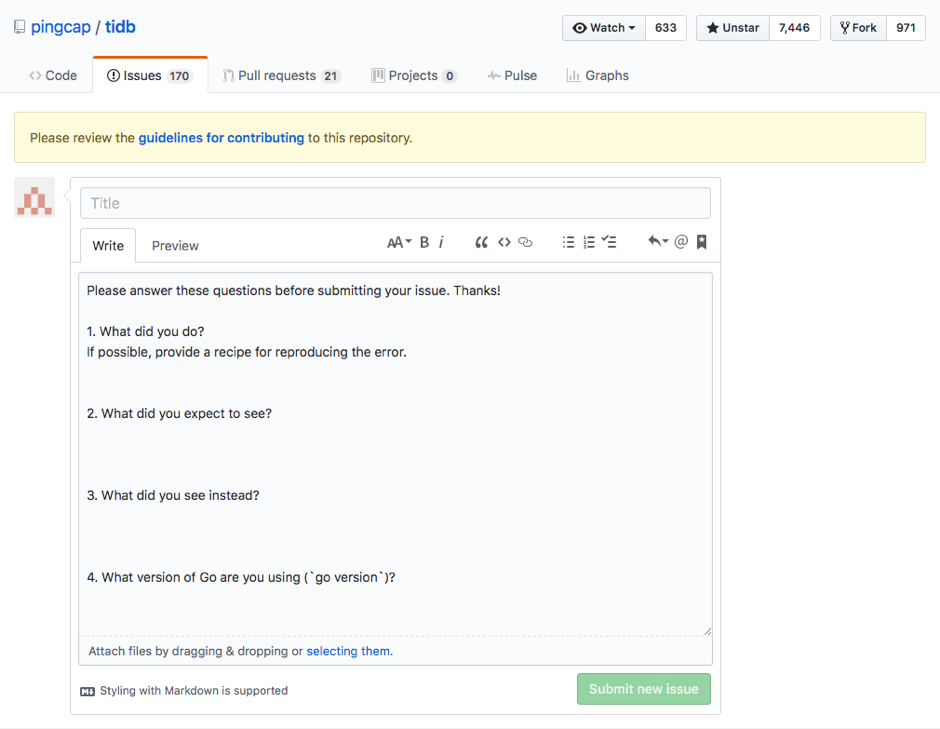This screenshot has width=940, height=729.
Task: Insert code using the angle brackets icon
Action: [504, 242]
